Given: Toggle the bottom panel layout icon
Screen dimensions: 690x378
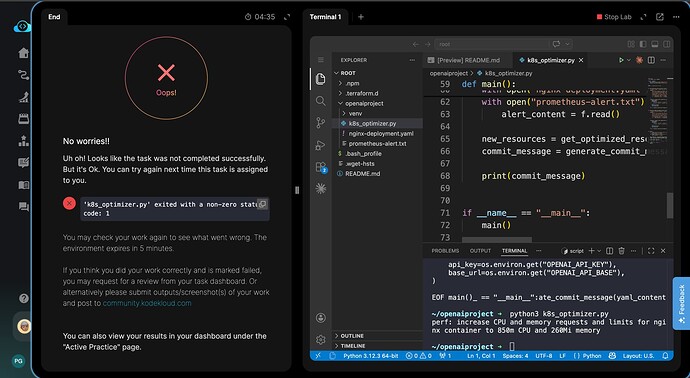Looking at the screenshot, I should click(x=655, y=44).
